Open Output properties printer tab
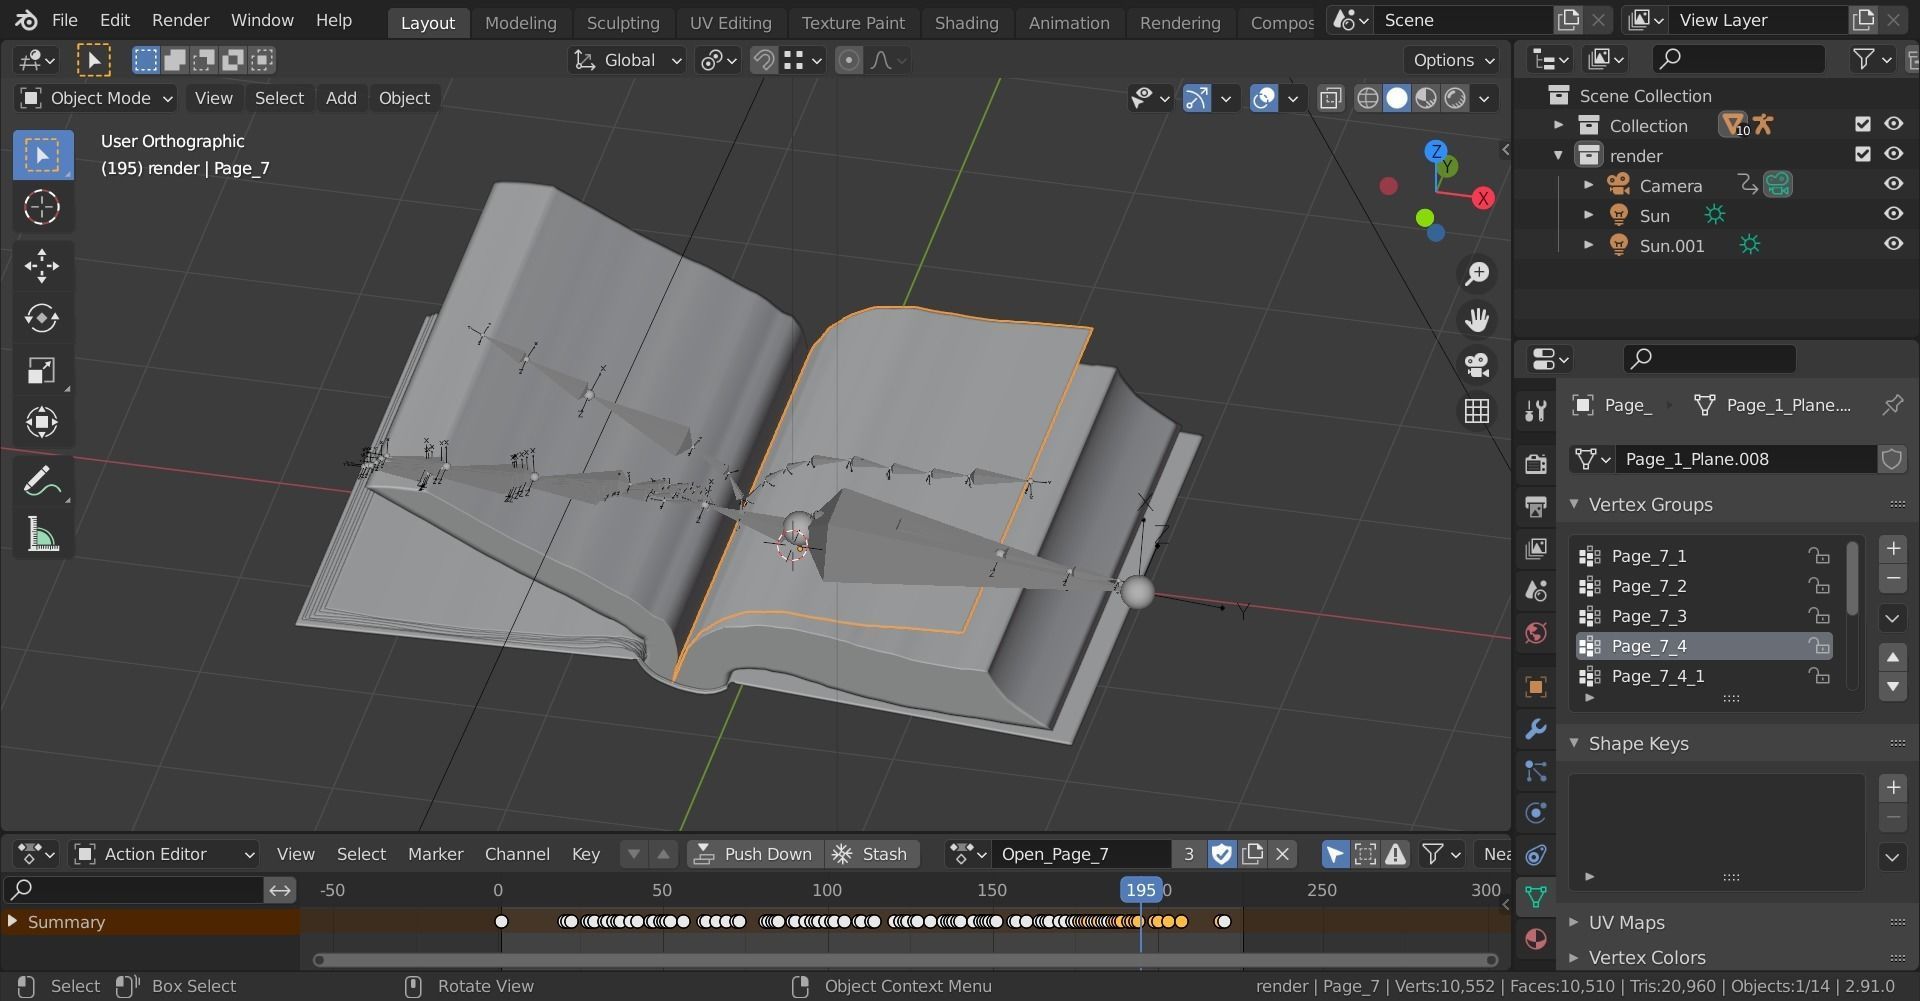The width and height of the screenshot is (1920, 1001). click(x=1536, y=506)
